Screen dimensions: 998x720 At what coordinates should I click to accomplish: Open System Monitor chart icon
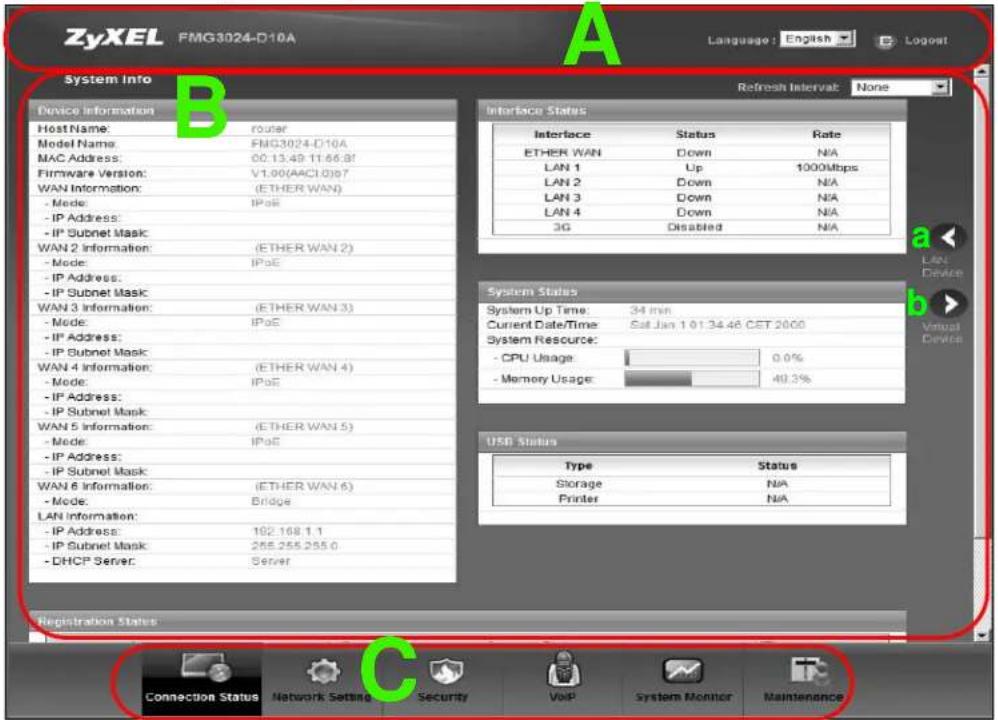(682, 670)
